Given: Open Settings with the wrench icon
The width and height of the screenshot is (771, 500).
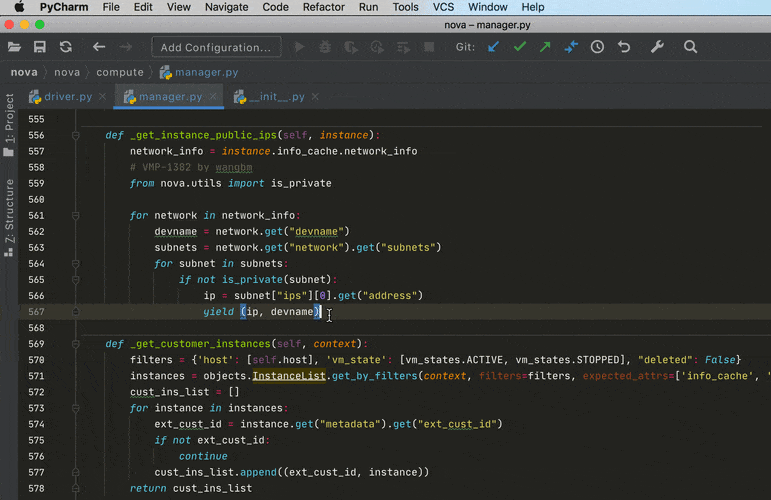Looking at the screenshot, I should (657, 47).
